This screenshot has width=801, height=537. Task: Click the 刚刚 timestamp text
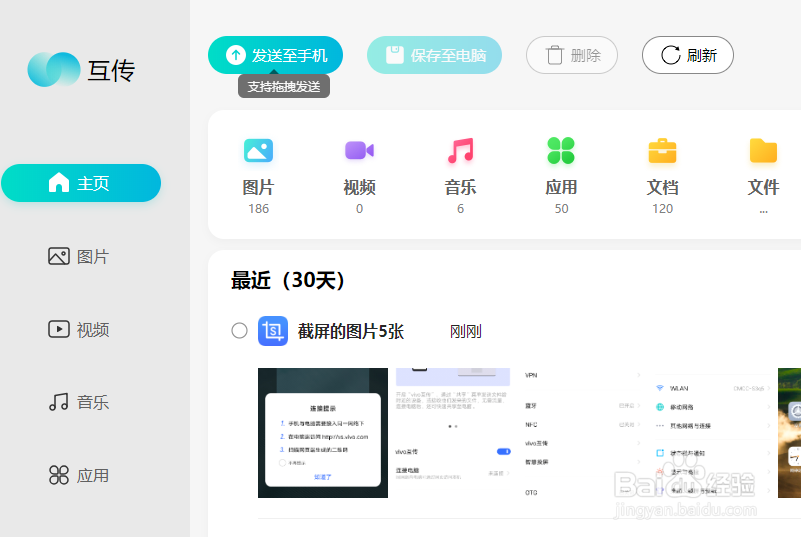coord(465,331)
